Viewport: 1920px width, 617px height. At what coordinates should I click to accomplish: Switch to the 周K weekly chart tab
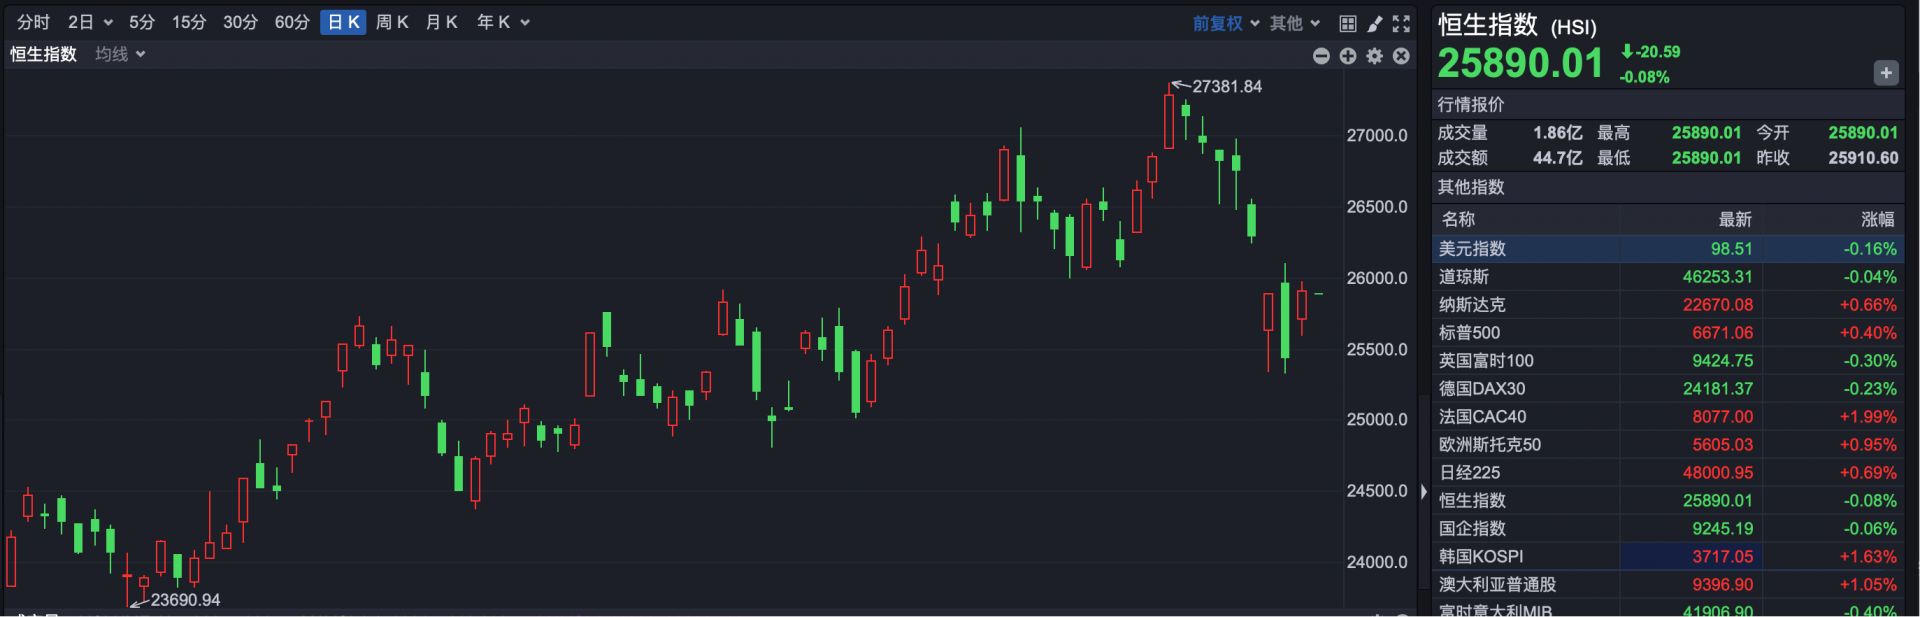pos(392,22)
